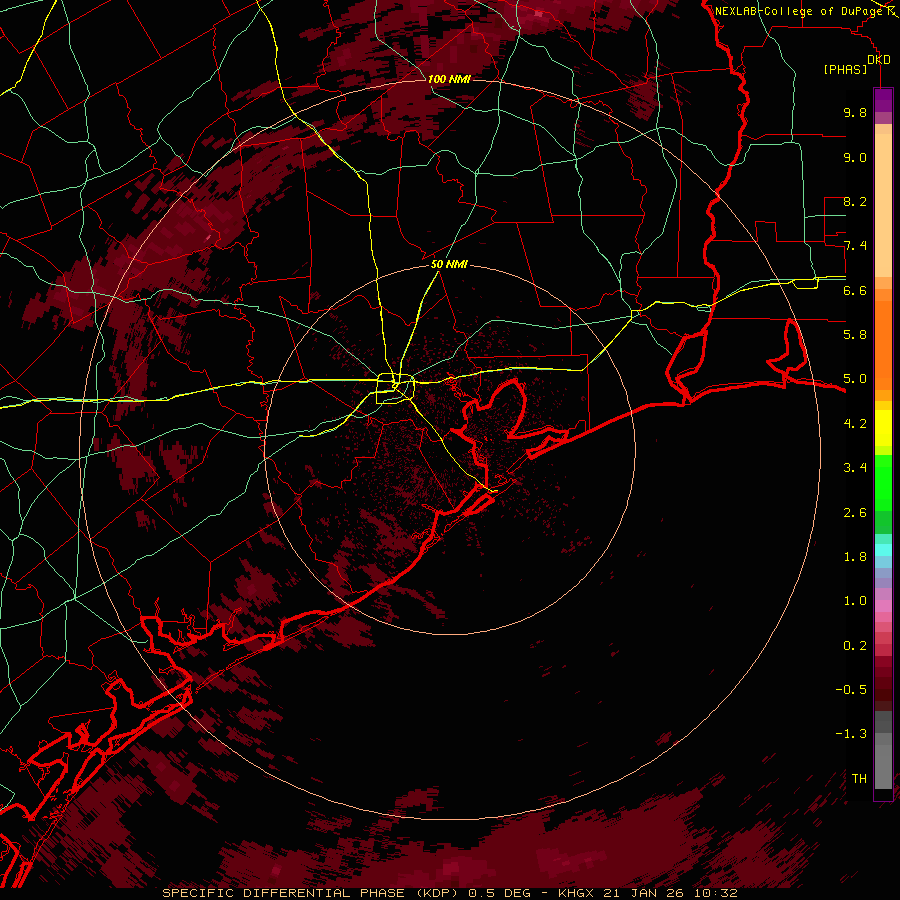Pick the cyan legend color swatch
Screen dimensions: 900x900
pos(883,550)
